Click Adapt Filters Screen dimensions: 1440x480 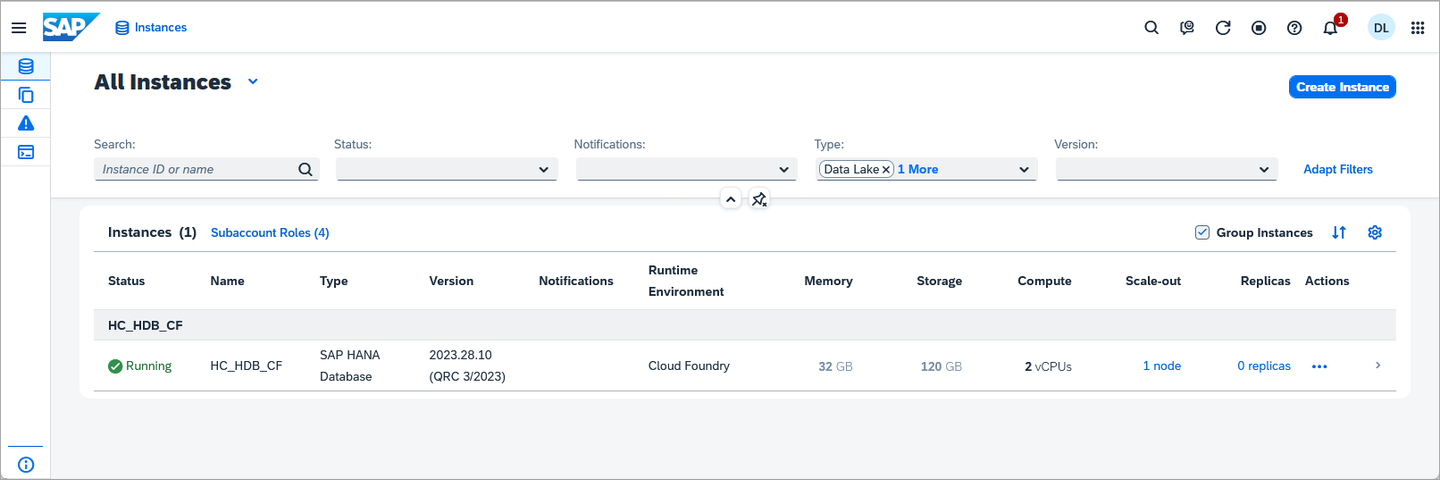(1338, 169)
